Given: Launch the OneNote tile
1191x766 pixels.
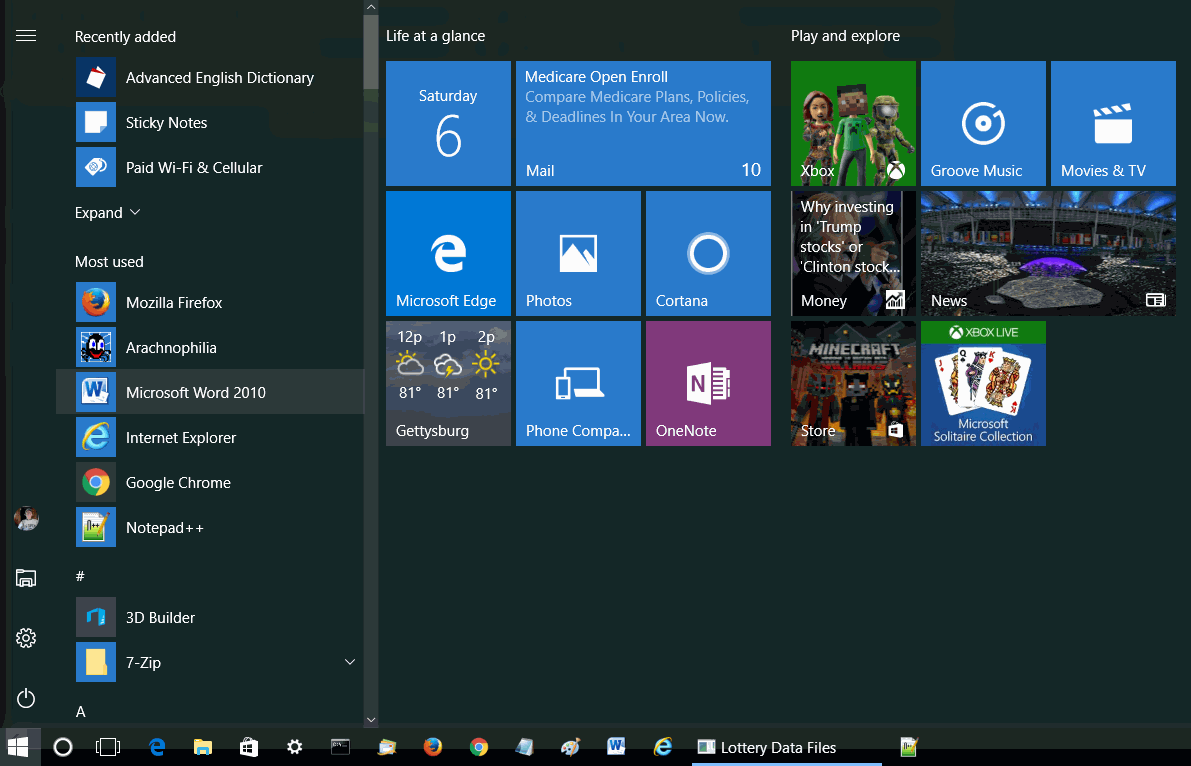Looking at the screenshot, I should coord(708,383).
